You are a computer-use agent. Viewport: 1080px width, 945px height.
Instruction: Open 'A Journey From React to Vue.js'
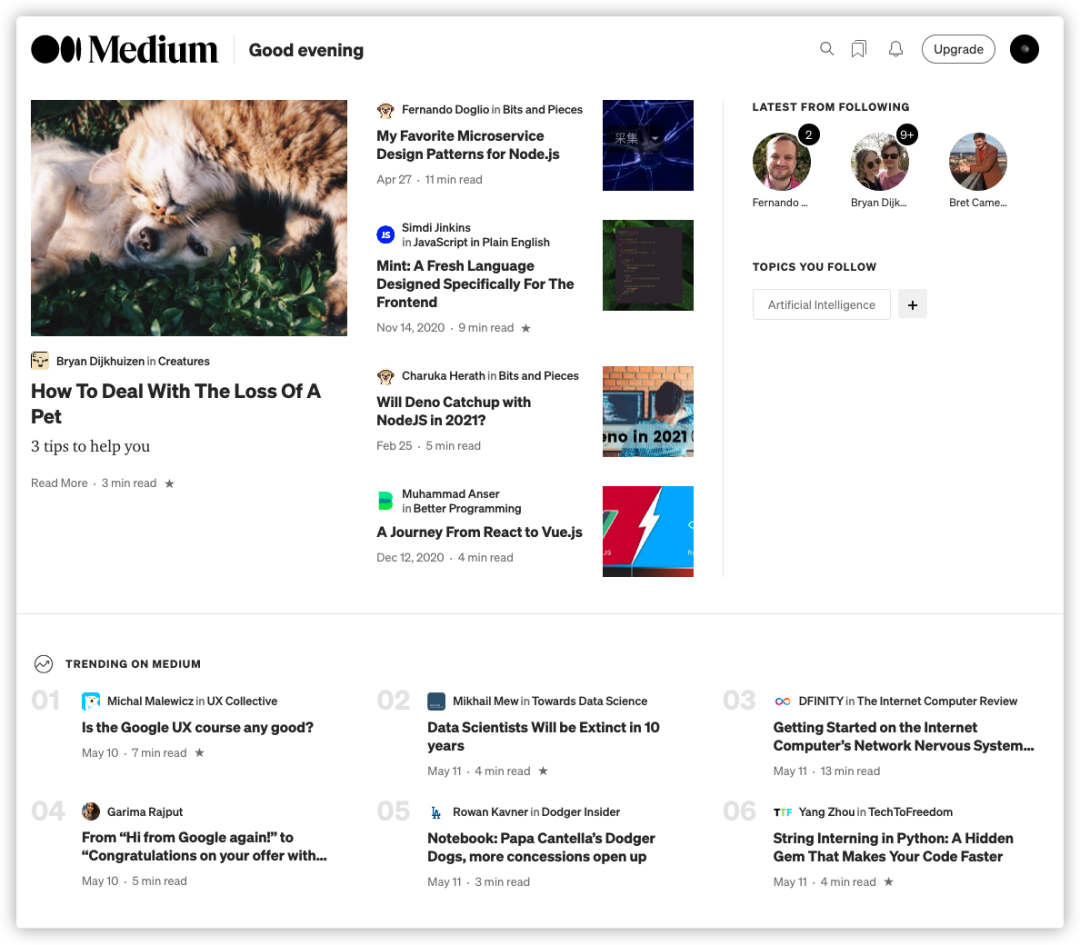tap(479, 532)
